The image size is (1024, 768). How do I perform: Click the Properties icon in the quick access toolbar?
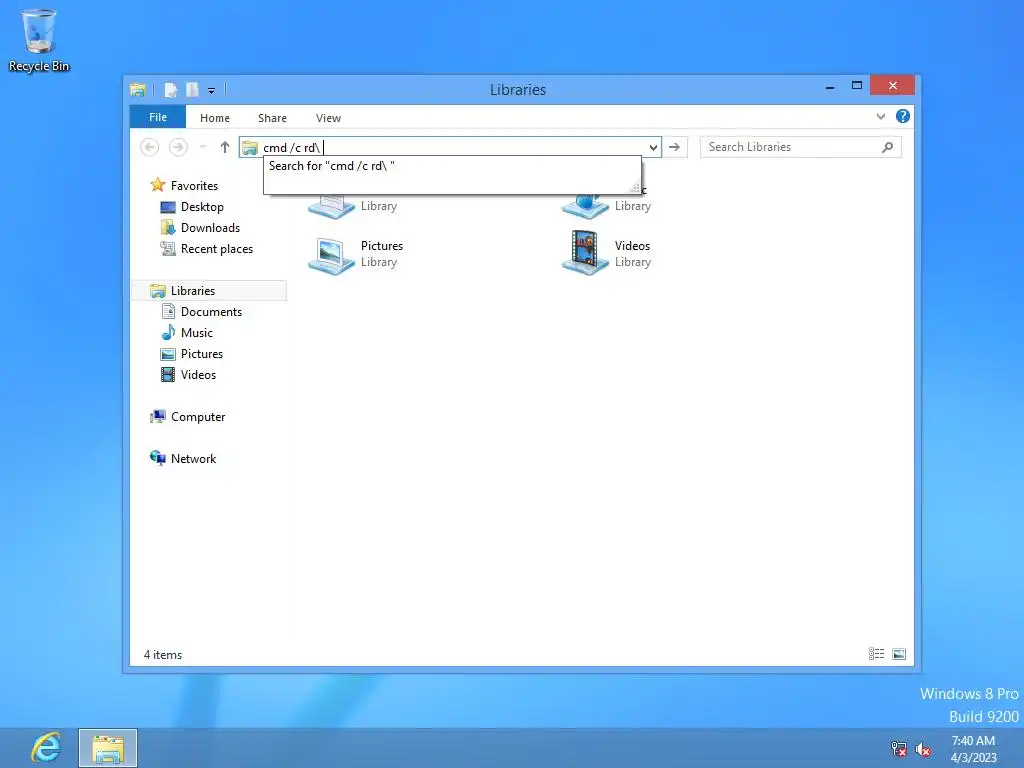tap(170, 90)
